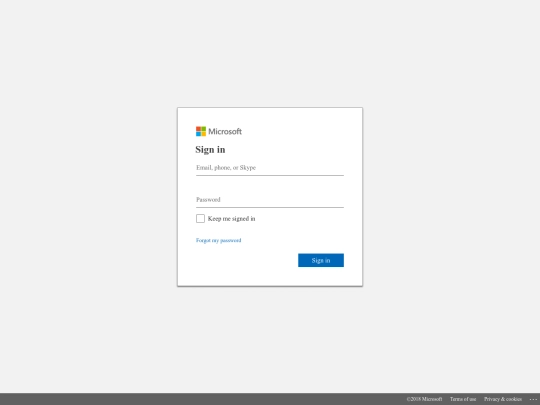Click the Keep me signed in label
The height and width of the screenshot is (405, 540).
coord(231,219)
